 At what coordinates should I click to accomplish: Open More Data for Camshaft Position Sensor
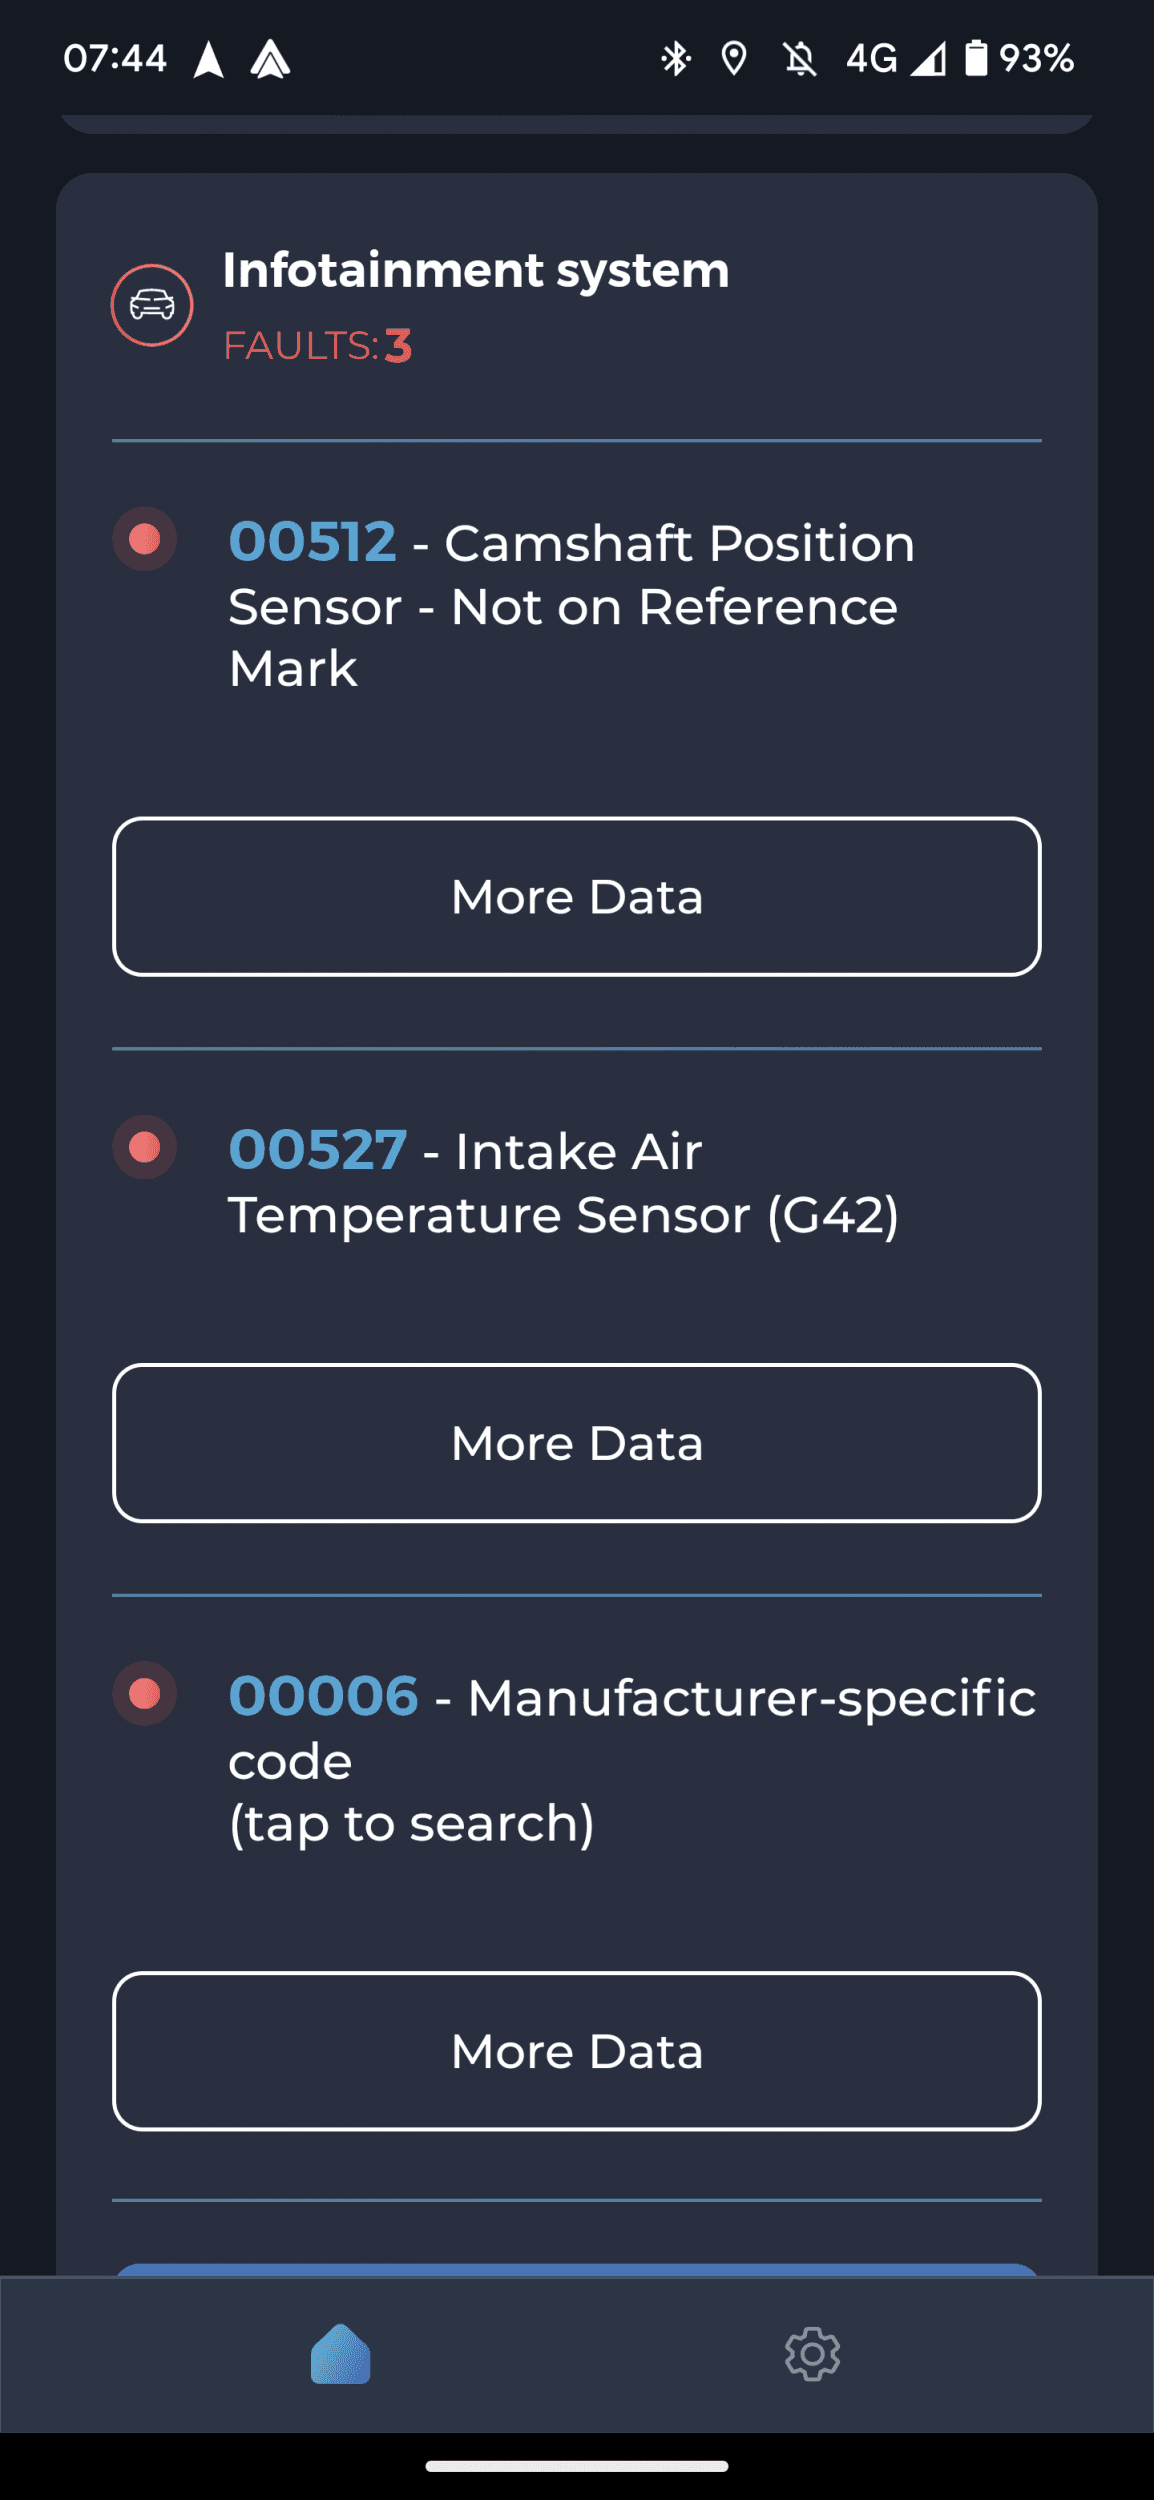tap(577, 896)
